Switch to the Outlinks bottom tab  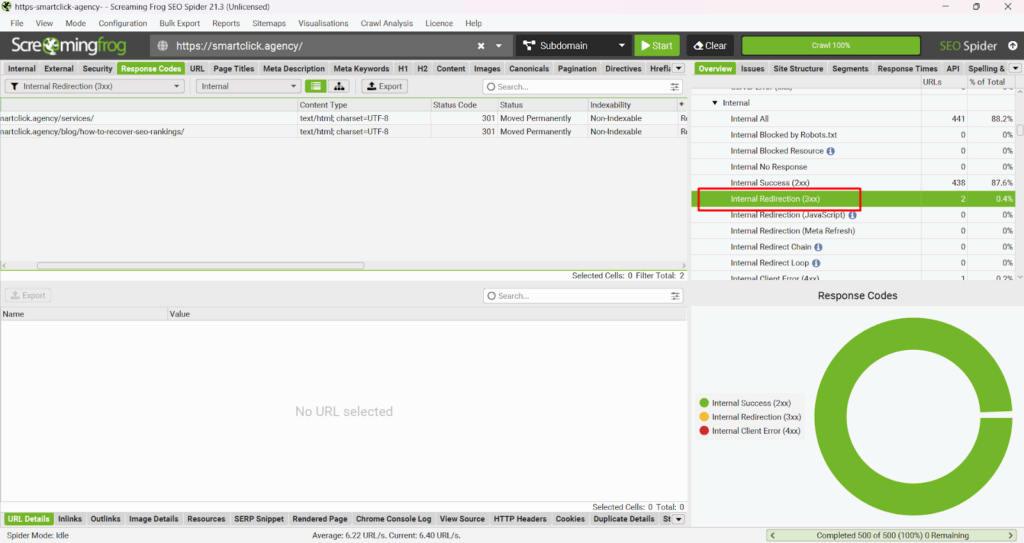click(x=105, y=519)
